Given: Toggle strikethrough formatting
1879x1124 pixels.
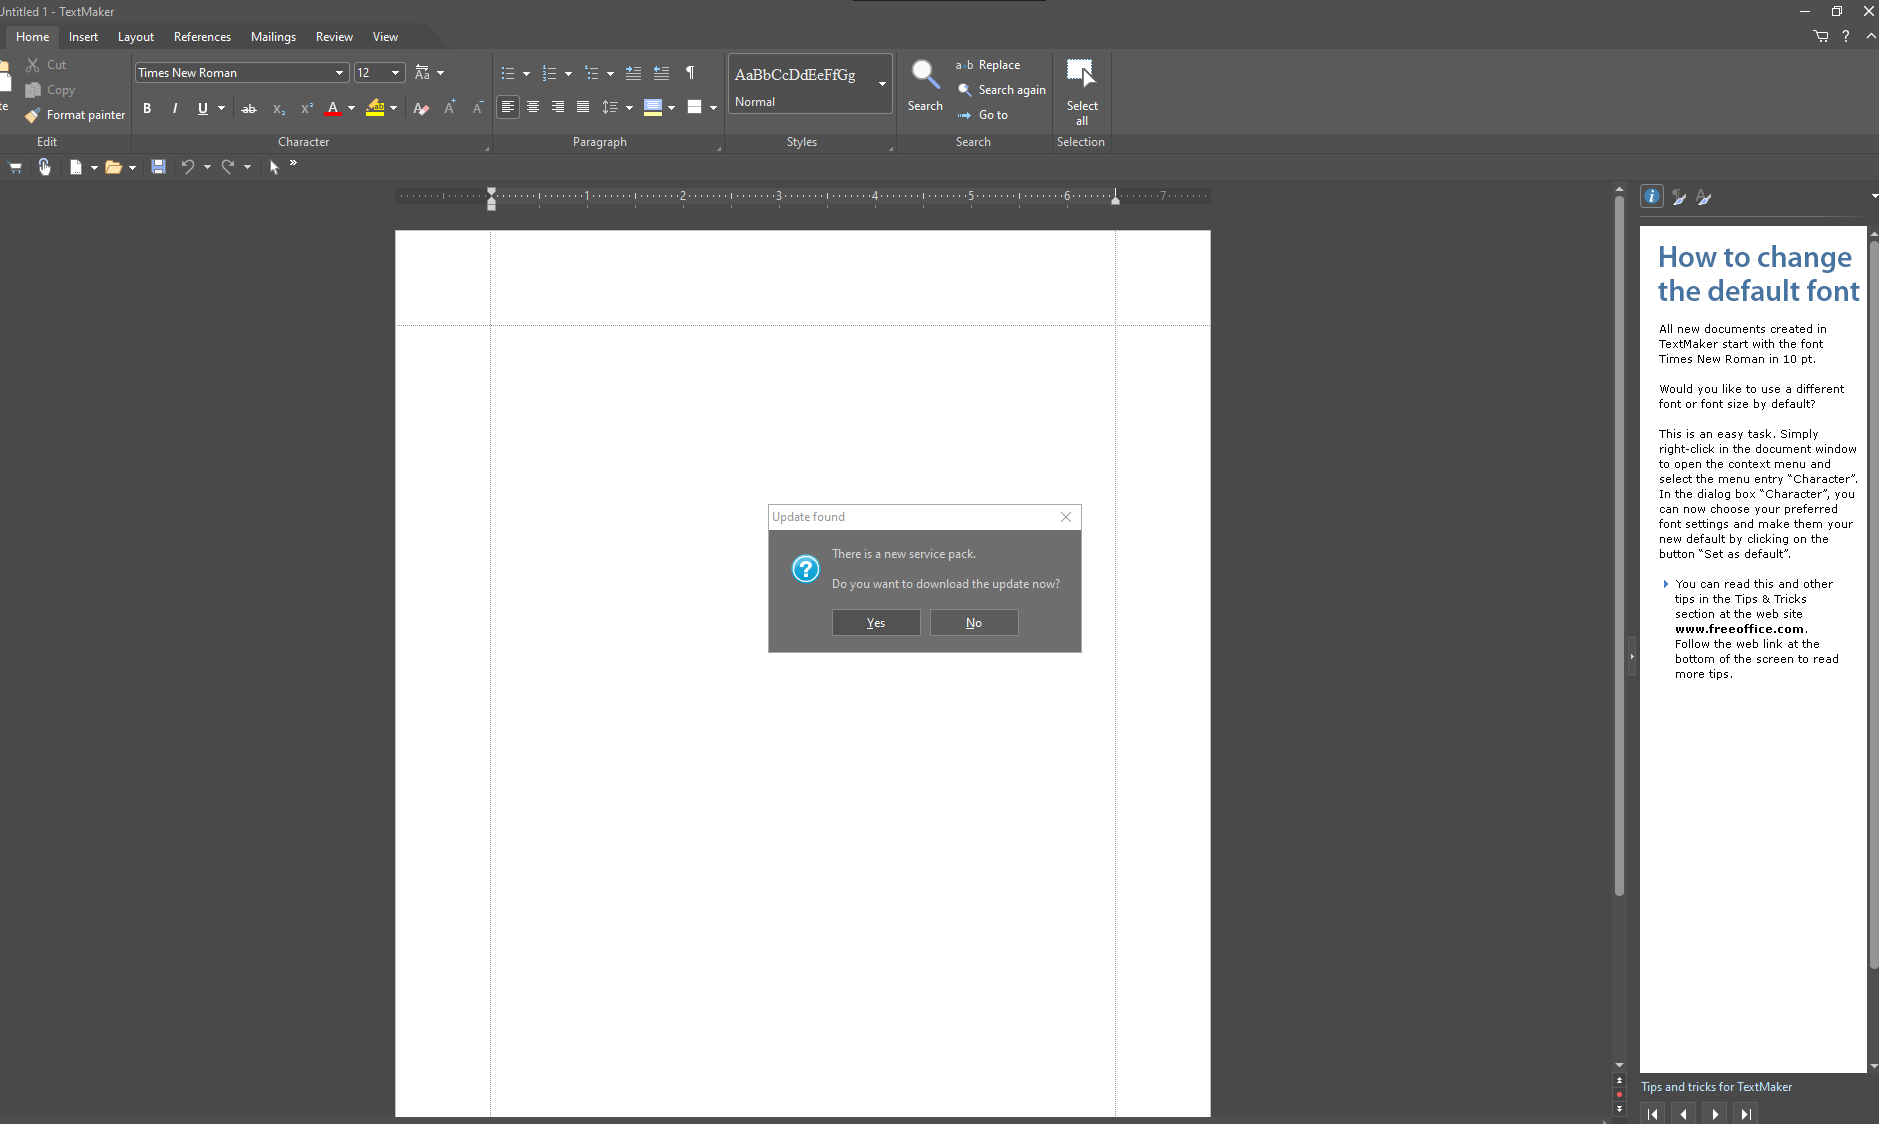Looking at the screenshot, I should [x=249, y=108].
